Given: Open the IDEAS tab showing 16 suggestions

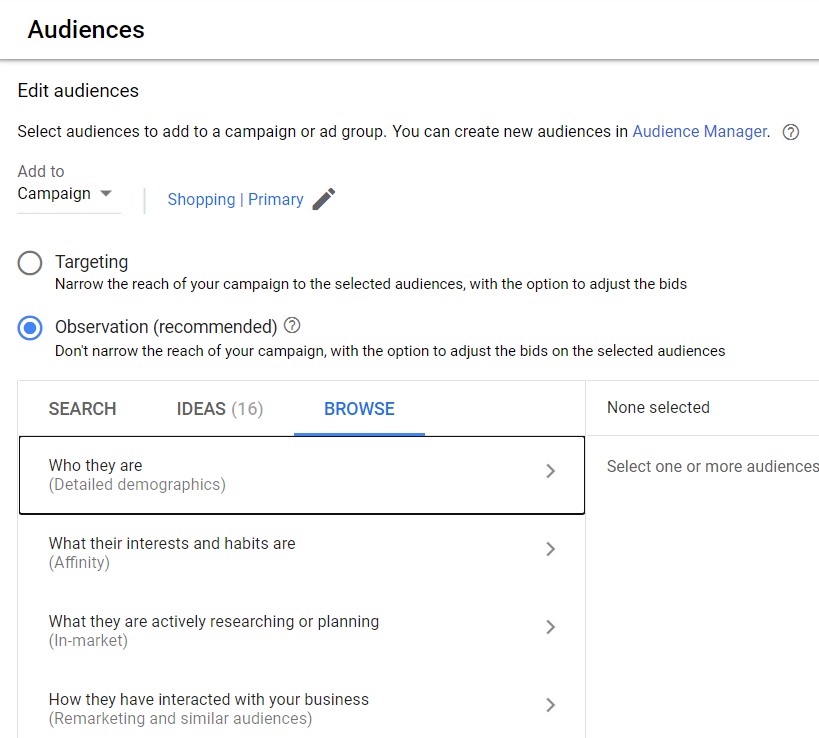Looking at the screenshot, I should click(x=219, y=408).
